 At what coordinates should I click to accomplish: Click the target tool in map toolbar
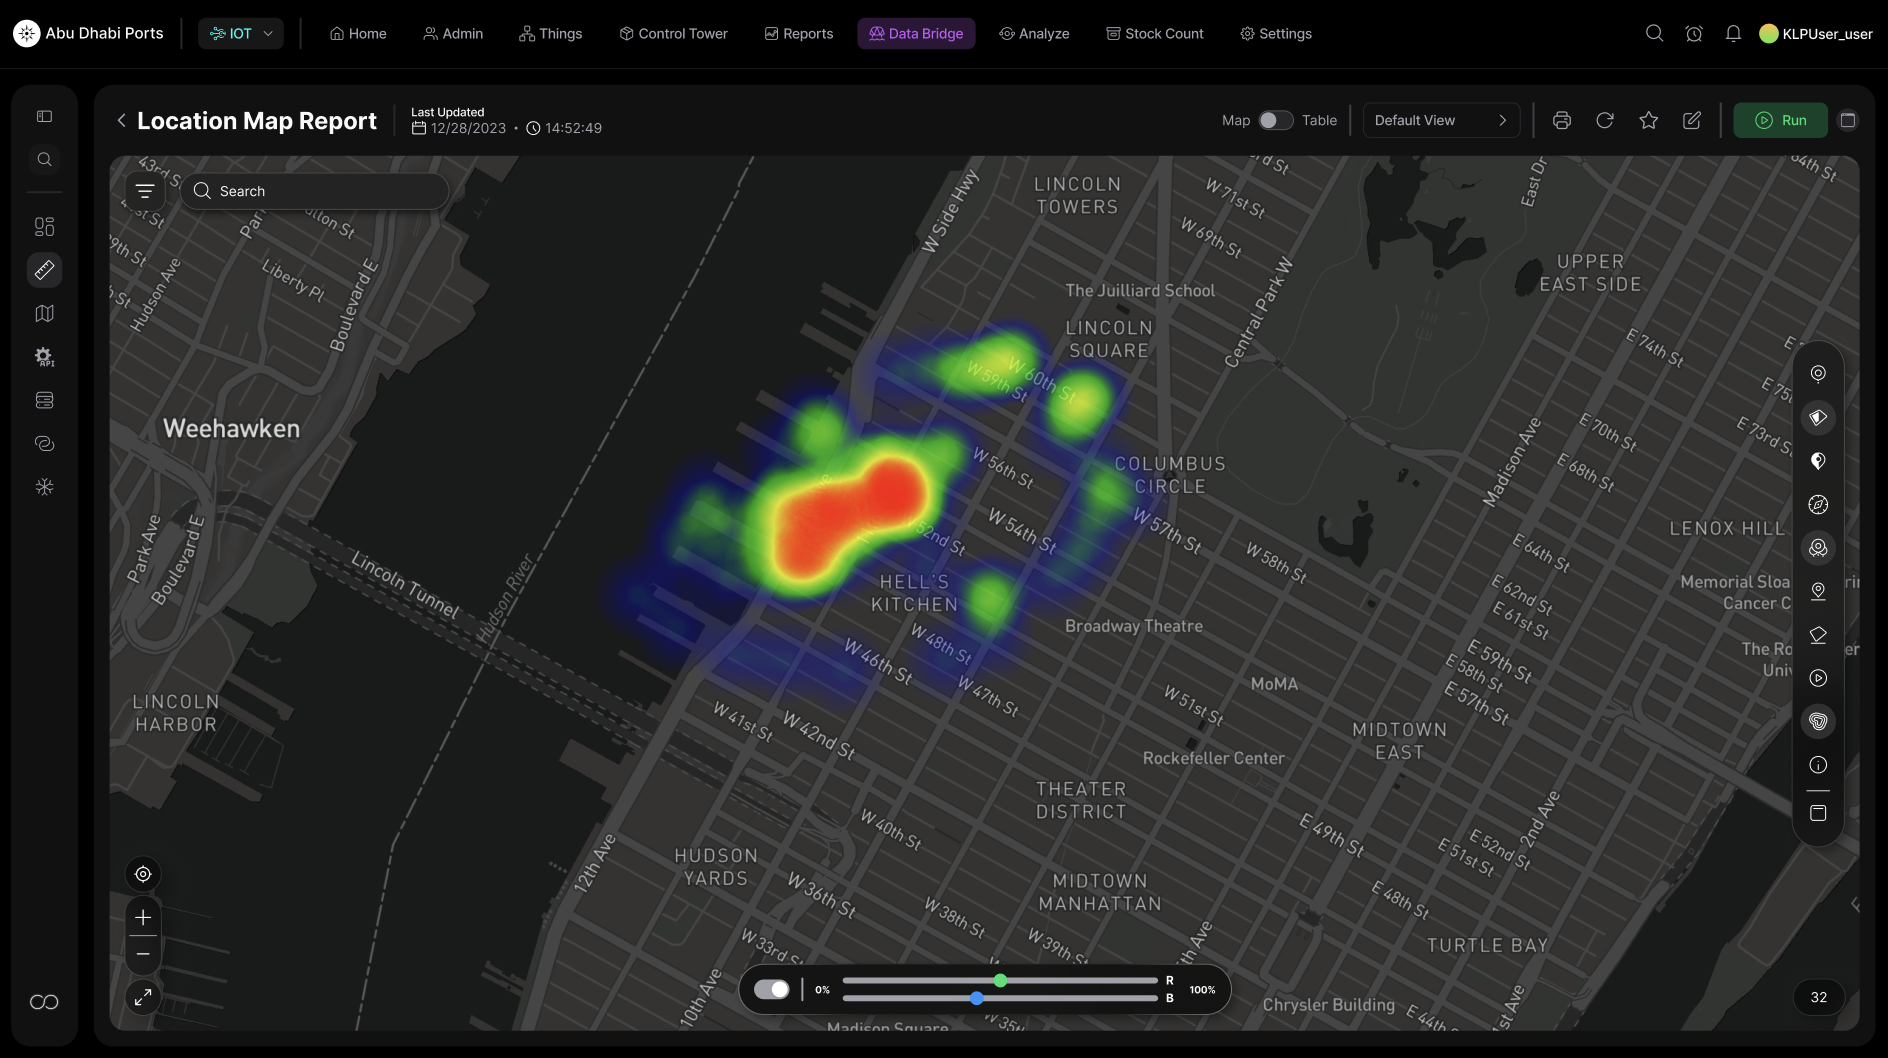click(x=1818, y=373)
